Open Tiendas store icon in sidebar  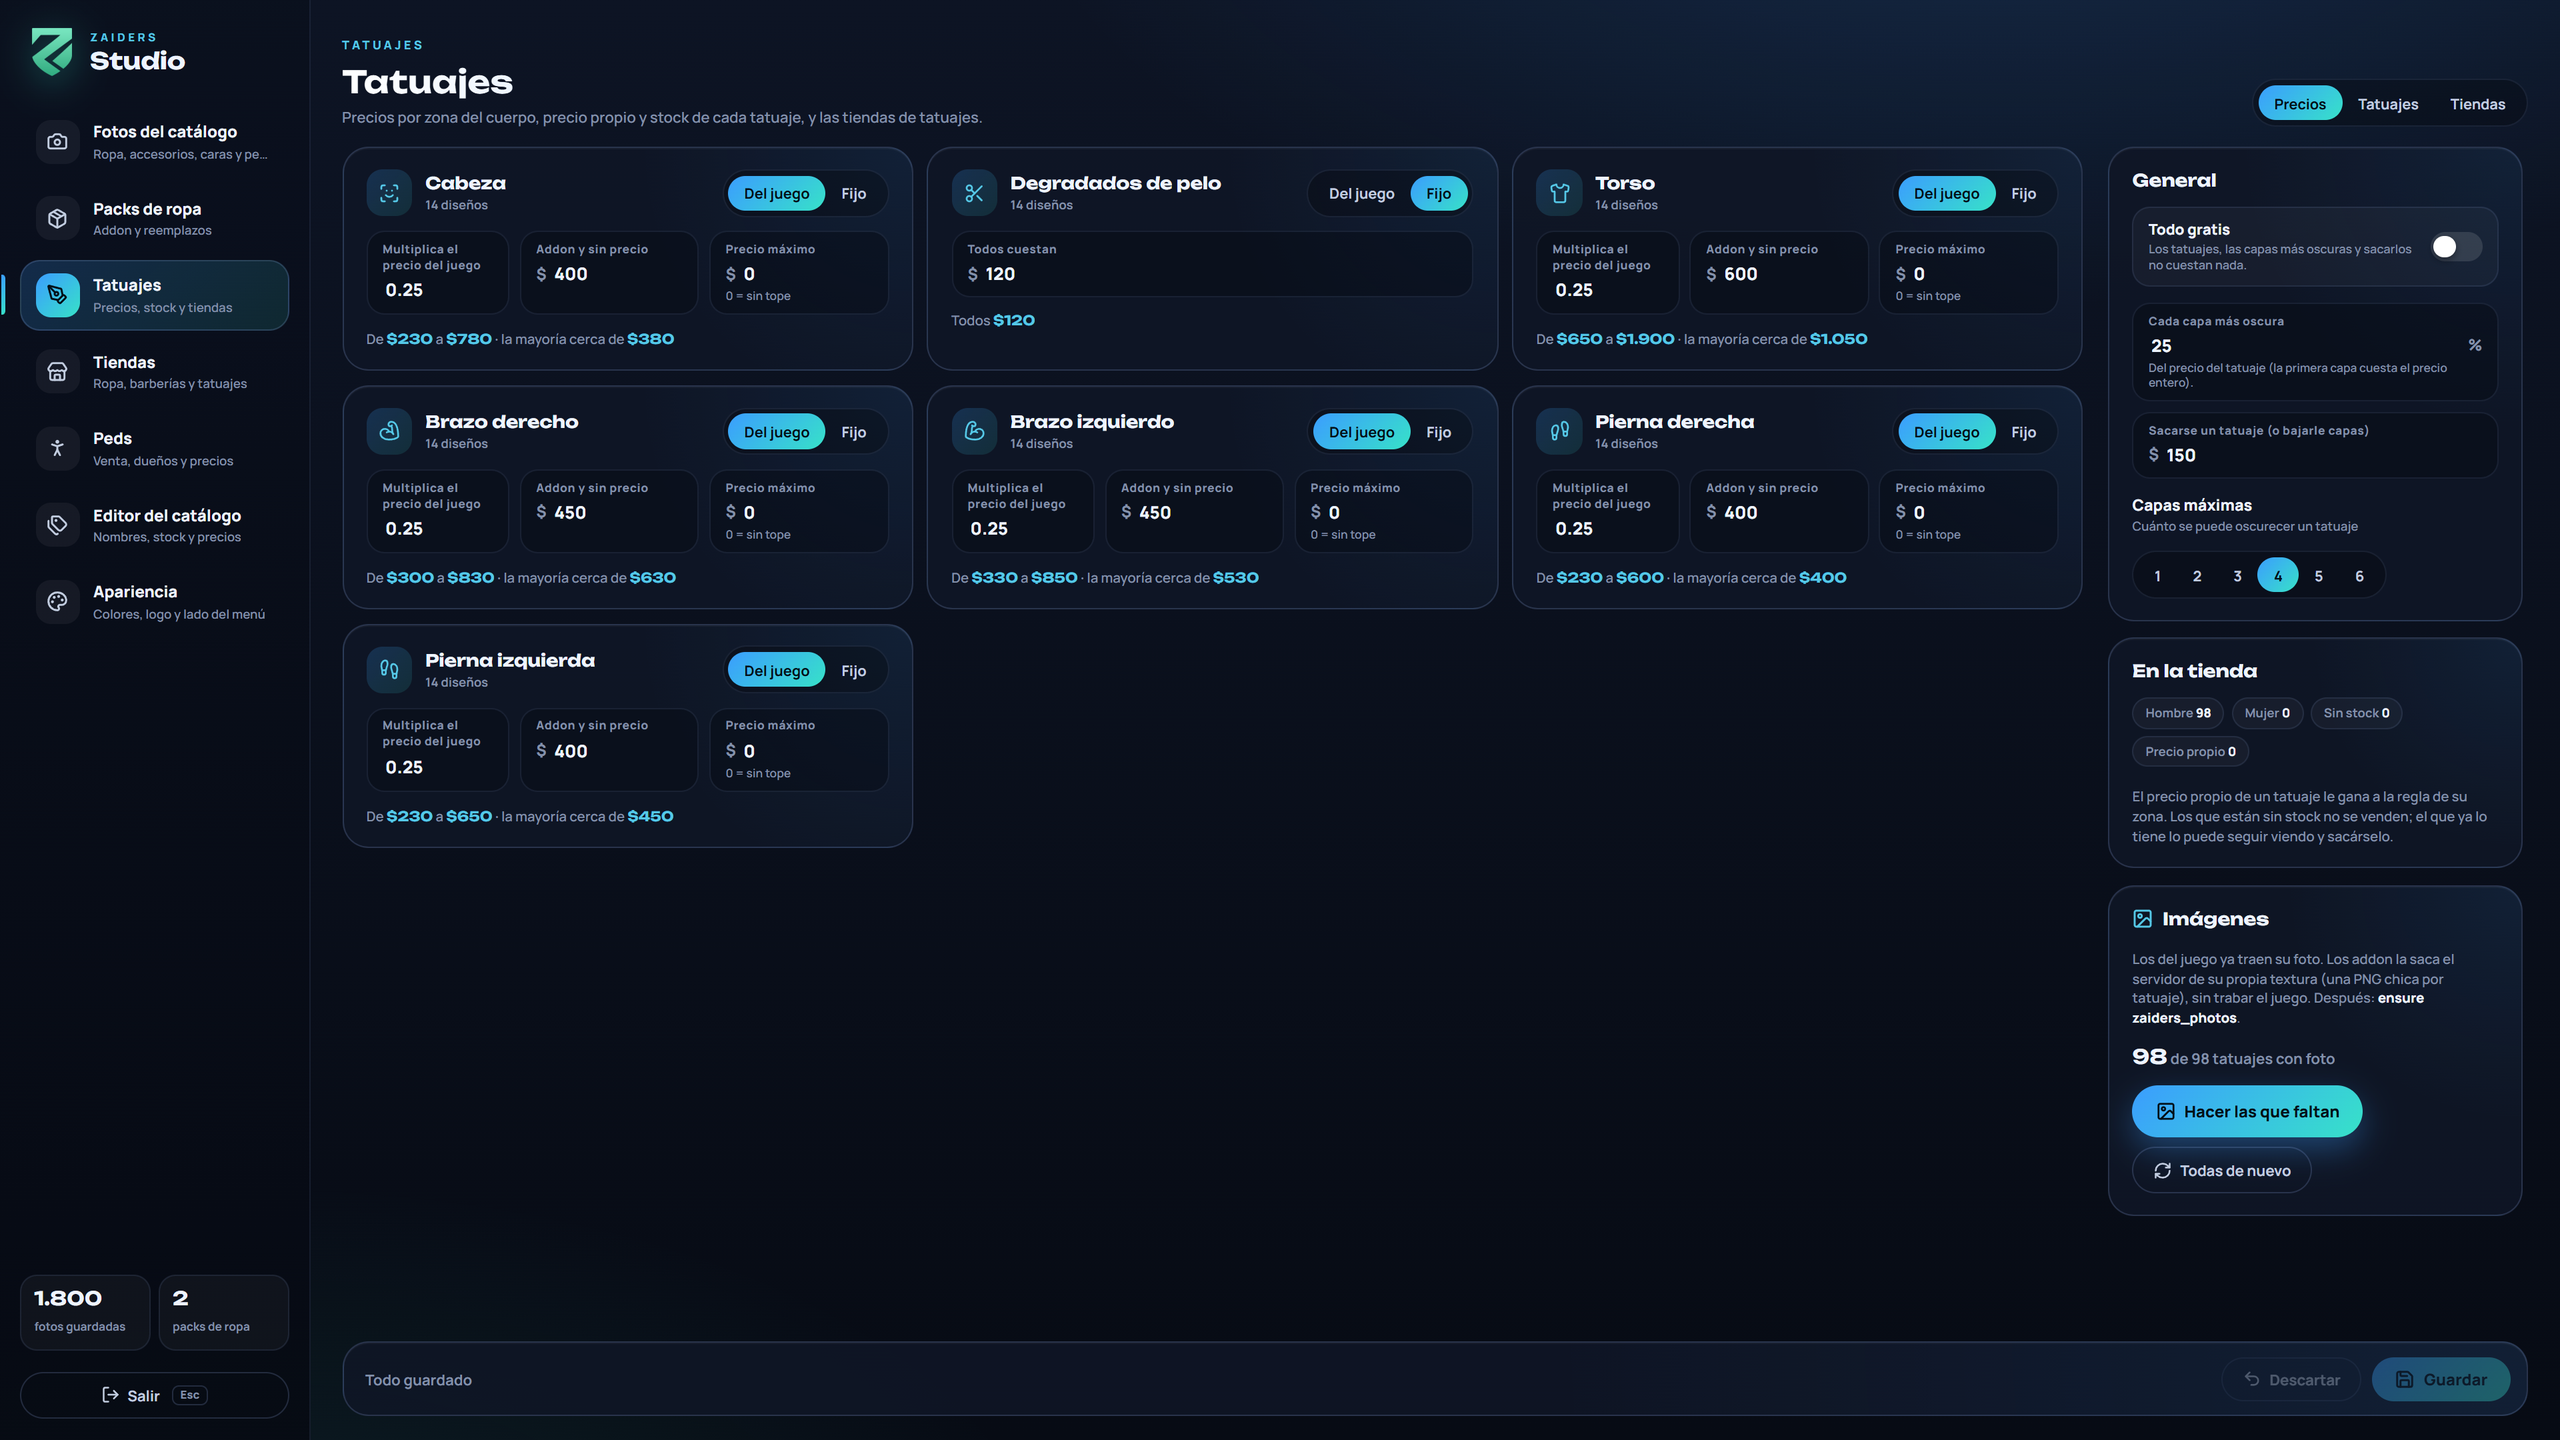57,372
